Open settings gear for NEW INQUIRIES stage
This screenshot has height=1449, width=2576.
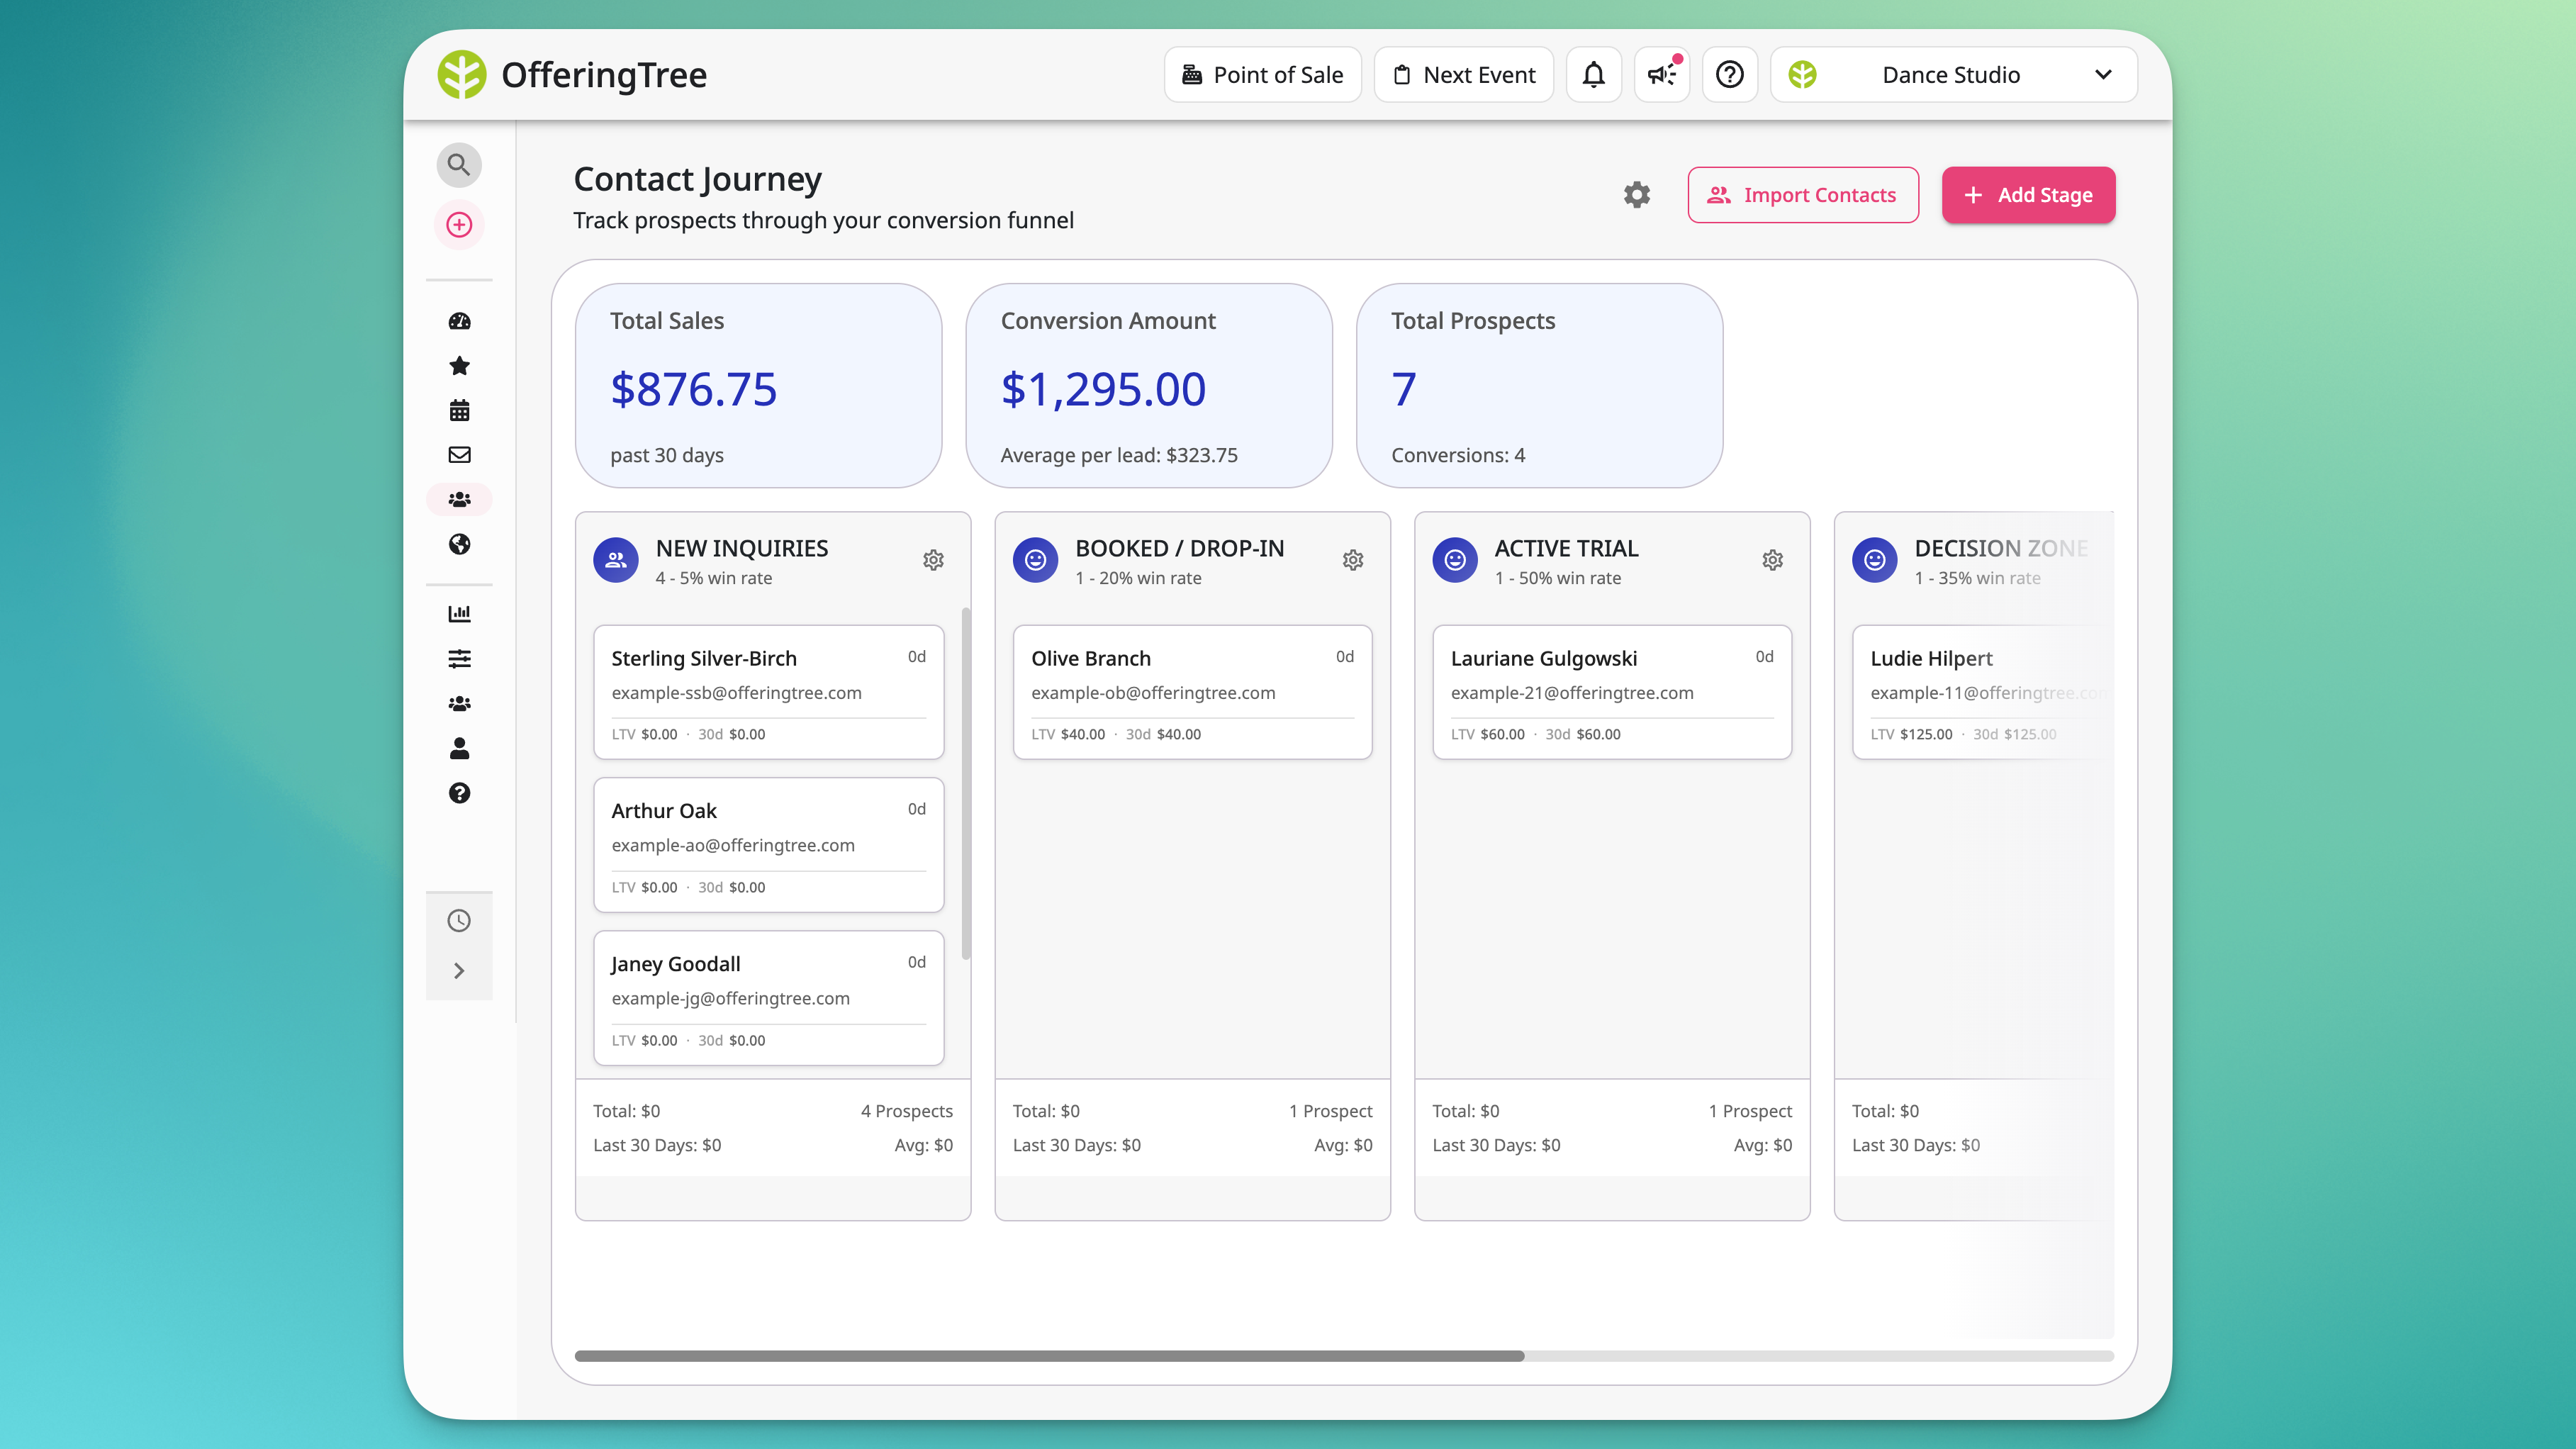933,560
